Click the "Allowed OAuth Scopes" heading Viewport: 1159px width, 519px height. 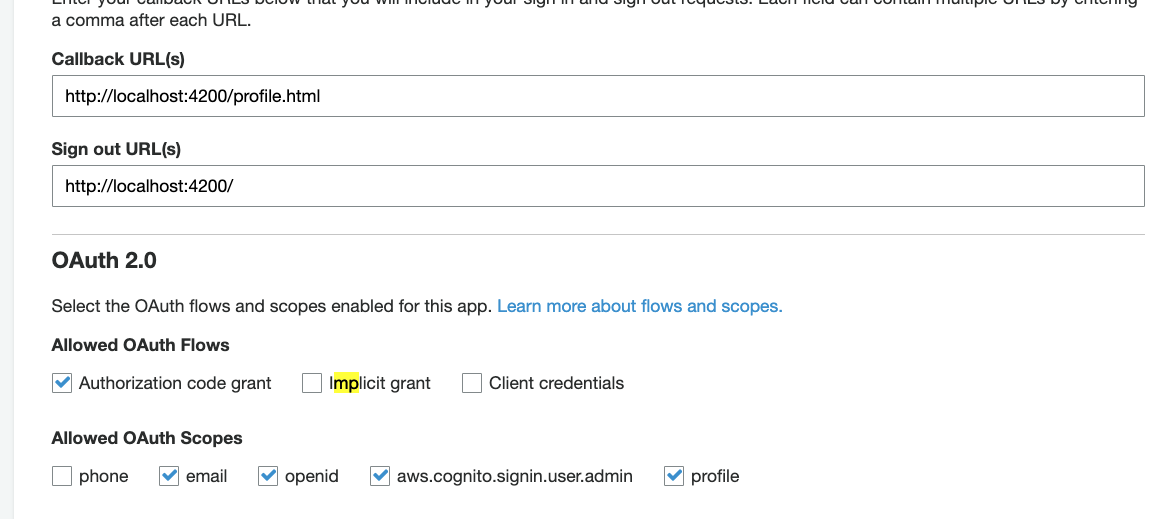[x=147, y=438]
